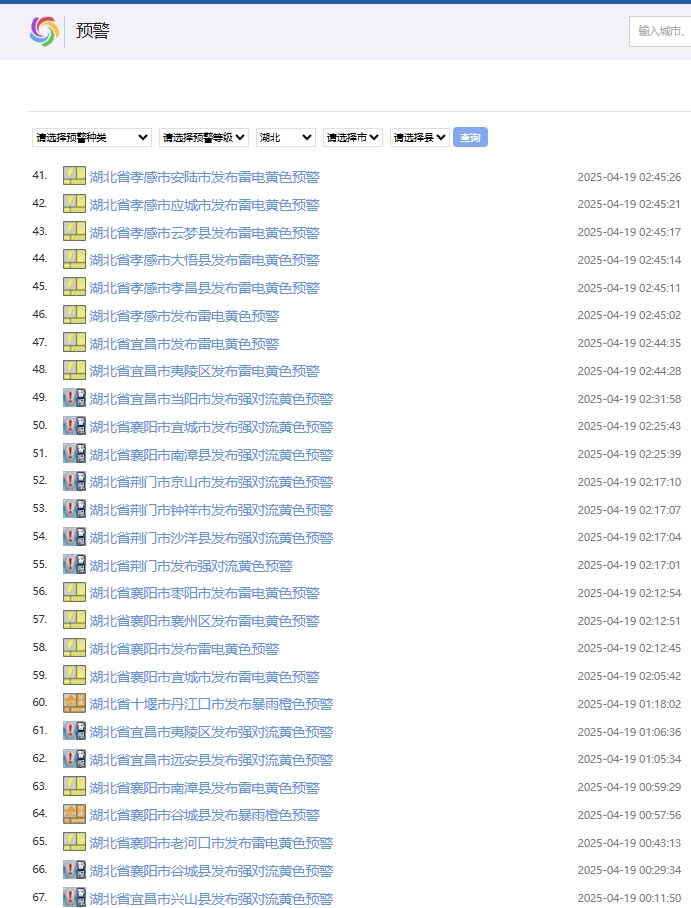Click the 预警 page title text
Screen dimensions: 691x908
[93, 31]
